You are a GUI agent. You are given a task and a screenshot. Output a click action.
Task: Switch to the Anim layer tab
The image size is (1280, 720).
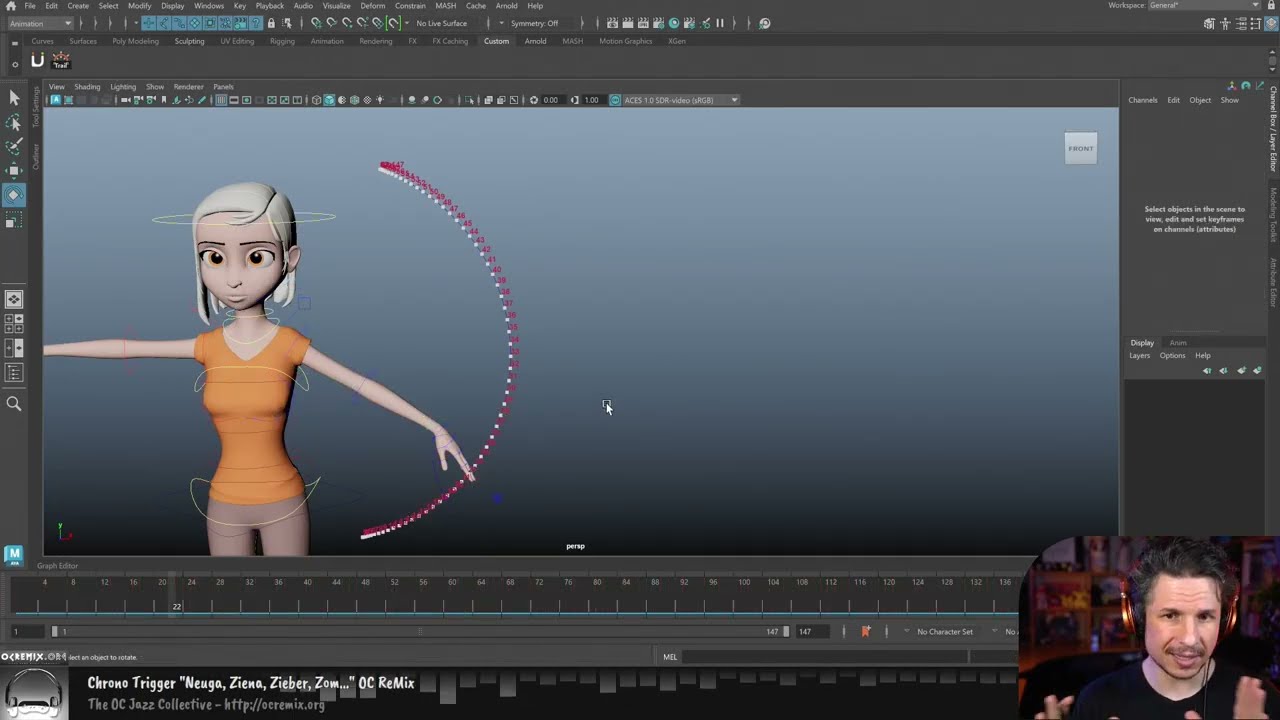[1178, 343]
